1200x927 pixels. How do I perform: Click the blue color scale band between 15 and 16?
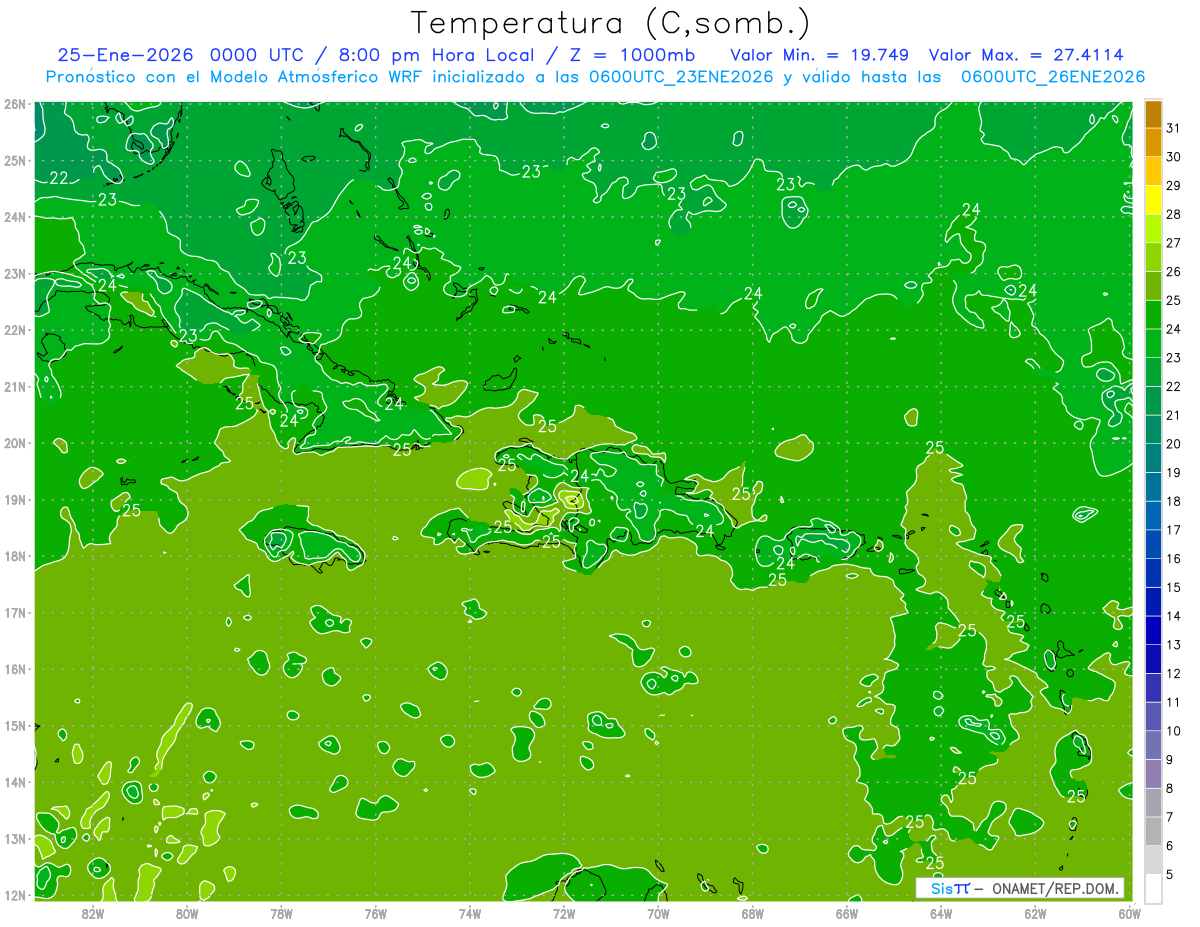click(x=1153, y=573)
